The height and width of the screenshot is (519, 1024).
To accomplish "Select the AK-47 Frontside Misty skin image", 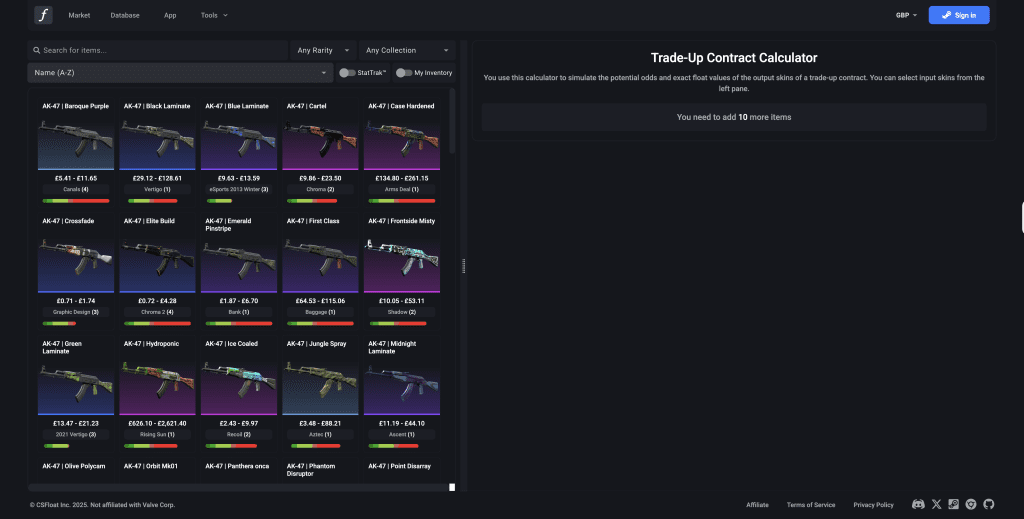I will tap(402, 264).
